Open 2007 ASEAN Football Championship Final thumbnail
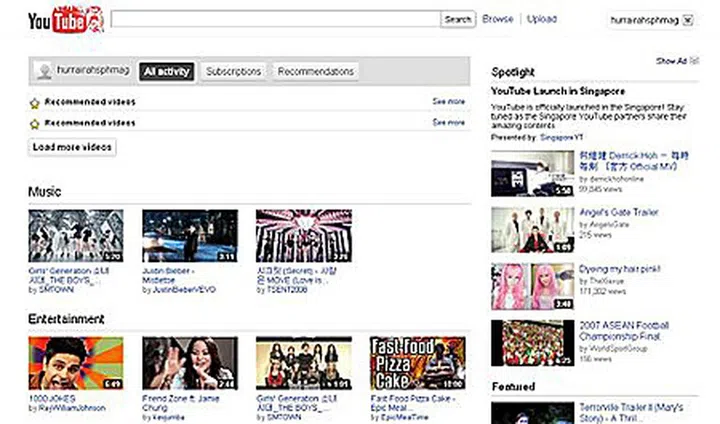This screenshot has height=424, width=720. tap(533, 343)
